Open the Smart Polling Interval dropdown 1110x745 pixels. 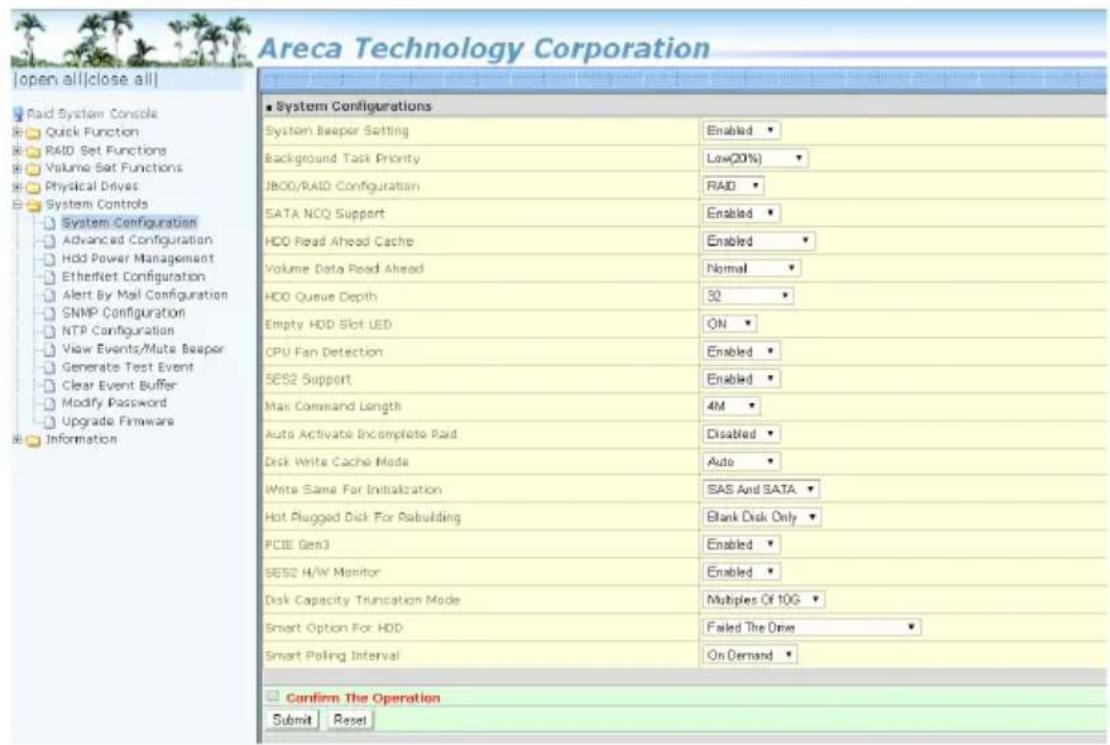tap(750, 655)
